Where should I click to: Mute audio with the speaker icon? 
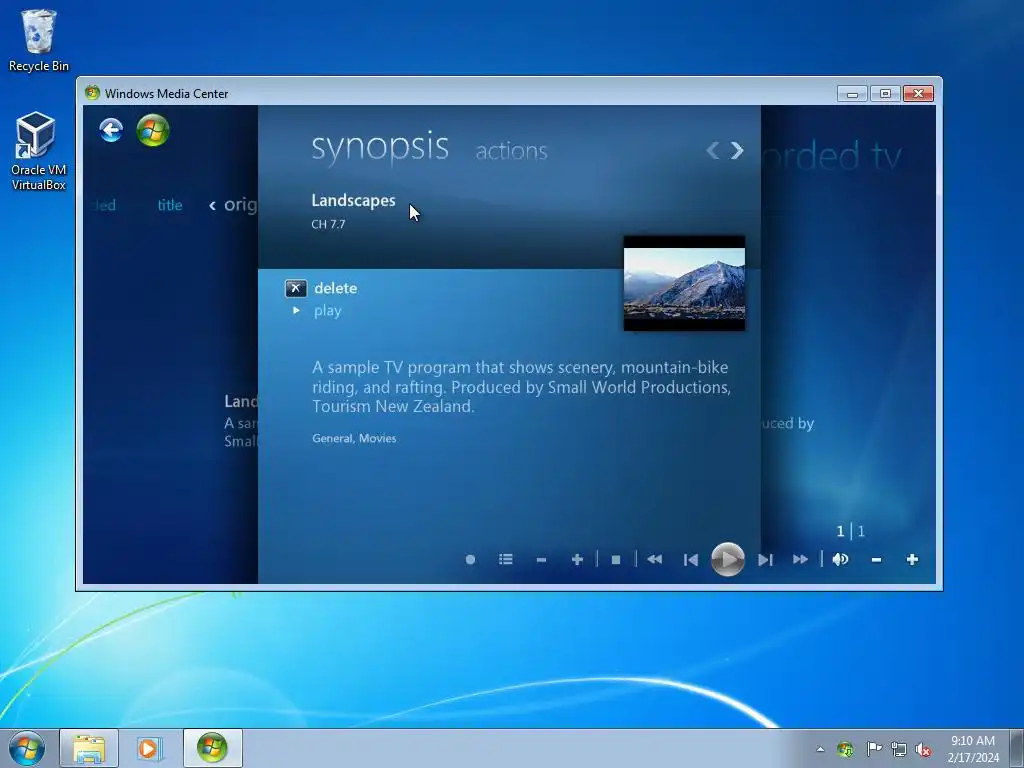(840, 560)
